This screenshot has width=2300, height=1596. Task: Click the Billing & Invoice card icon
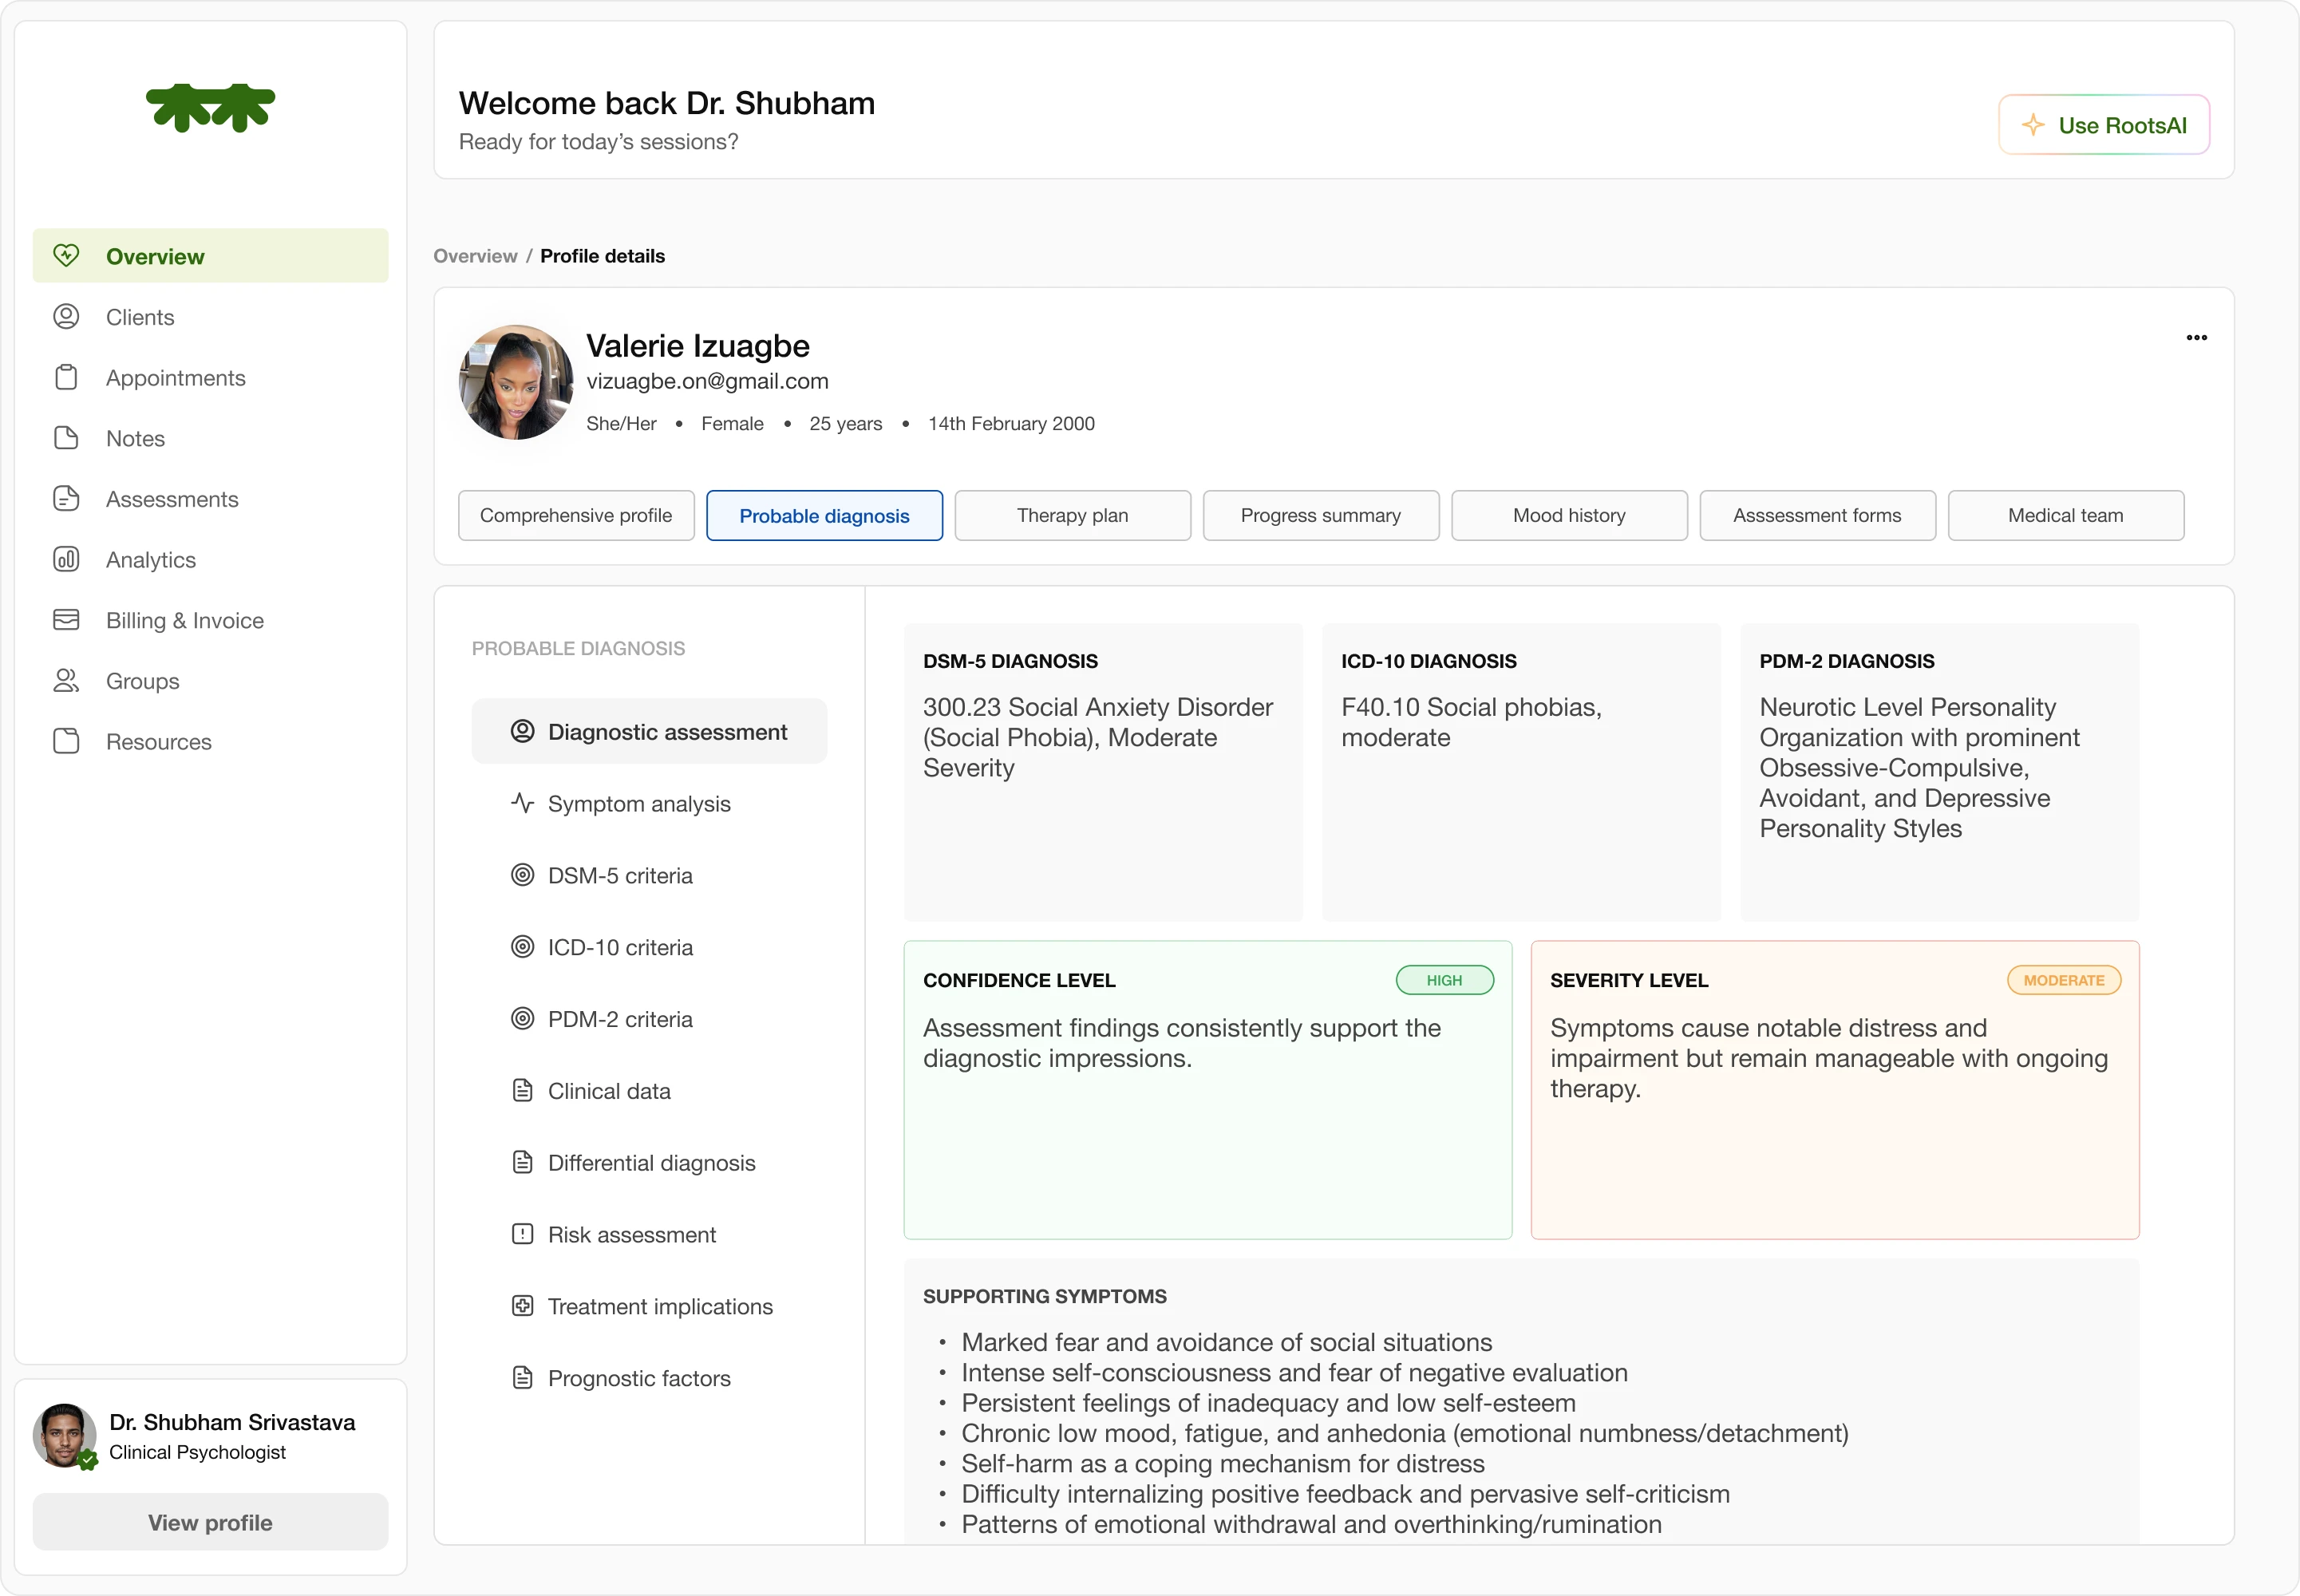[66, 620]
